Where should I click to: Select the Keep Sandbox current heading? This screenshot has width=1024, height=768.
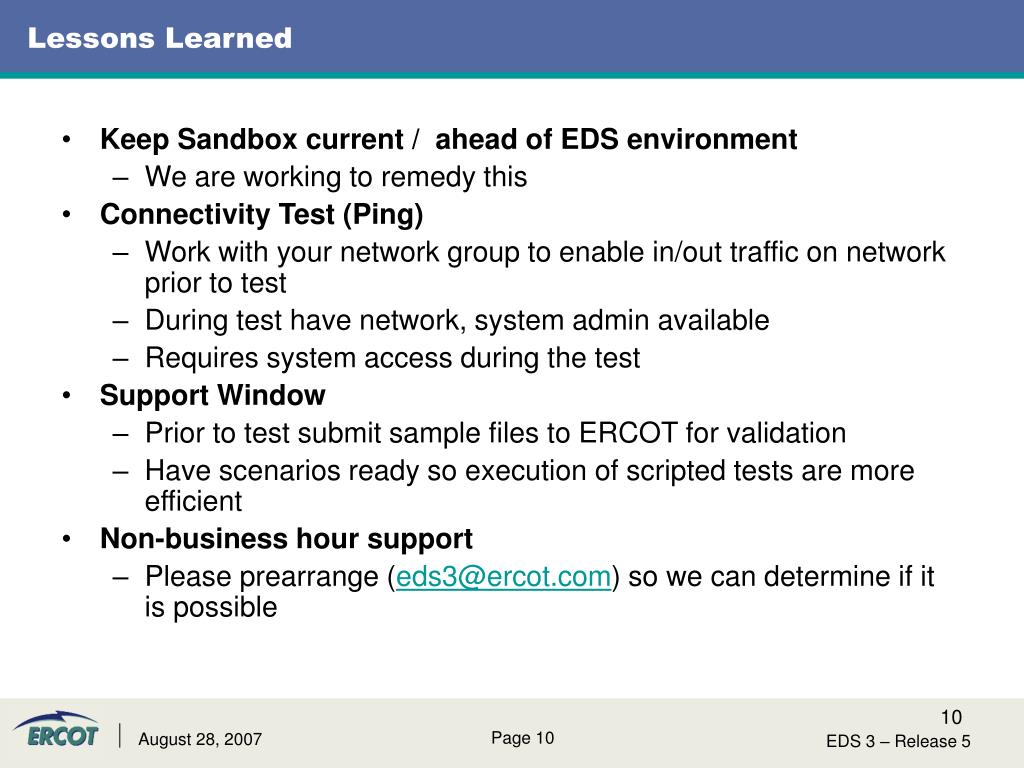pos(448,139)
